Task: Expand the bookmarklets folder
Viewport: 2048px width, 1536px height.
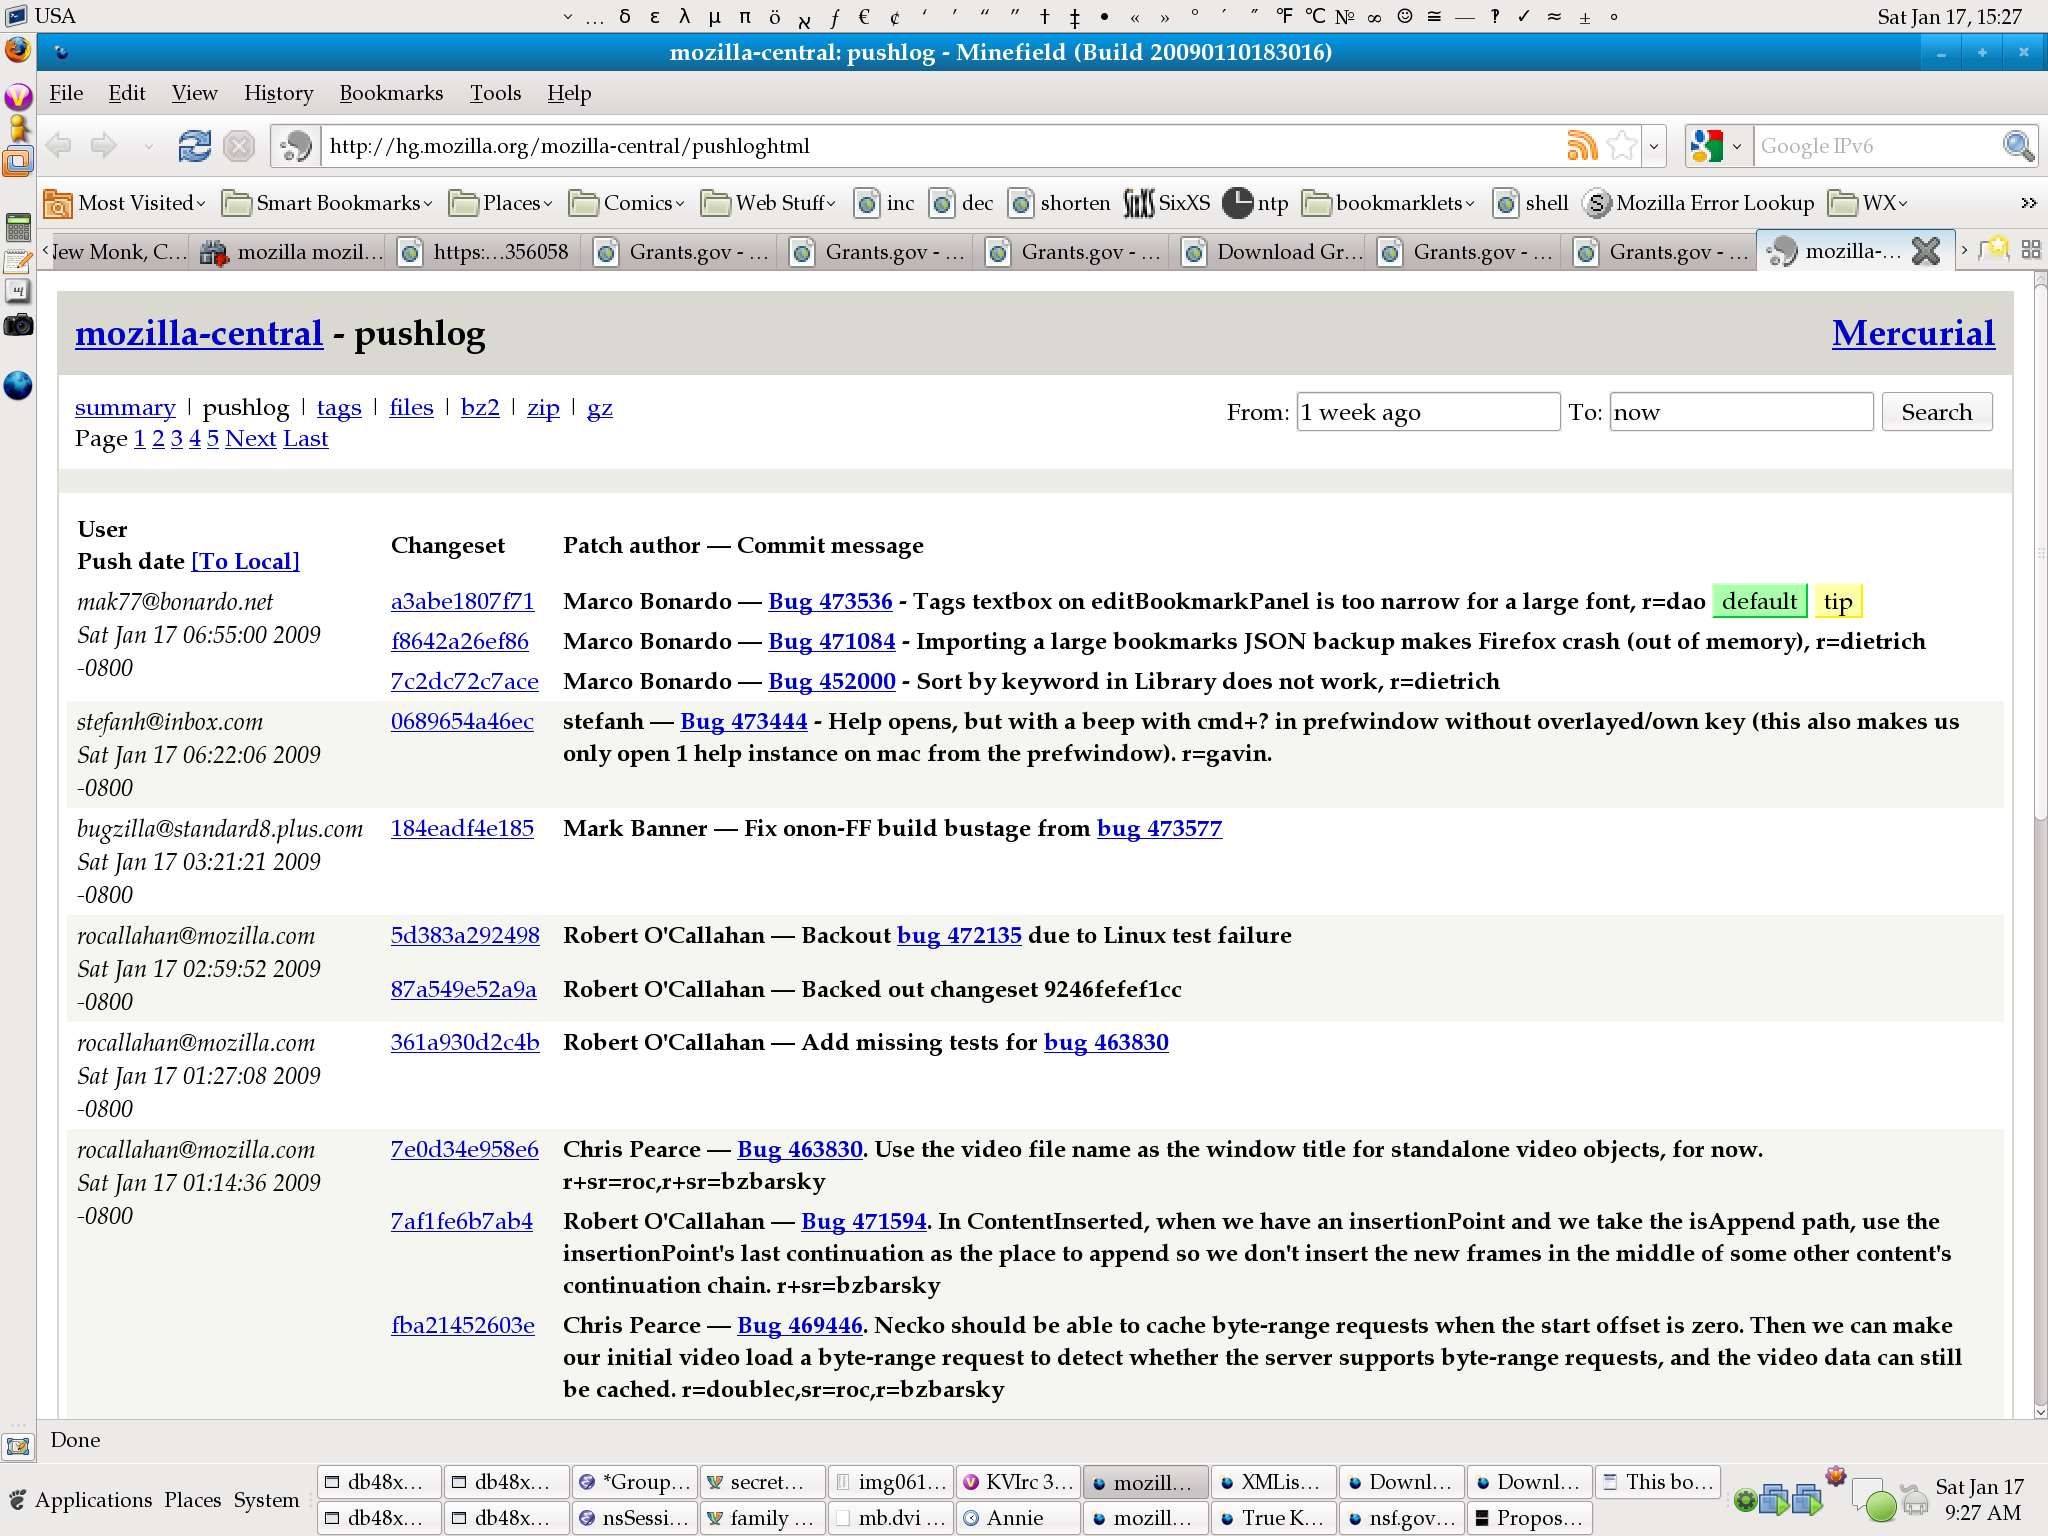Action: click(1389, 203)
